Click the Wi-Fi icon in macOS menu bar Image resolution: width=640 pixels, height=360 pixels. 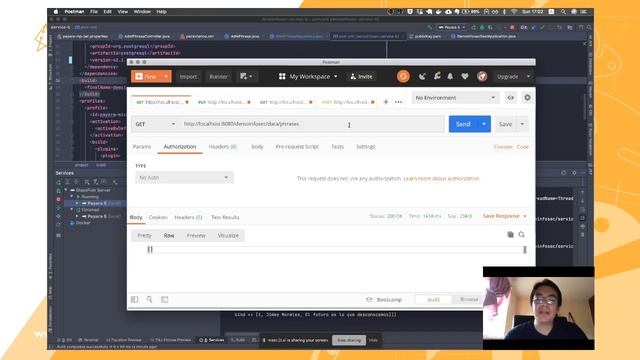[x=514, y=12]
